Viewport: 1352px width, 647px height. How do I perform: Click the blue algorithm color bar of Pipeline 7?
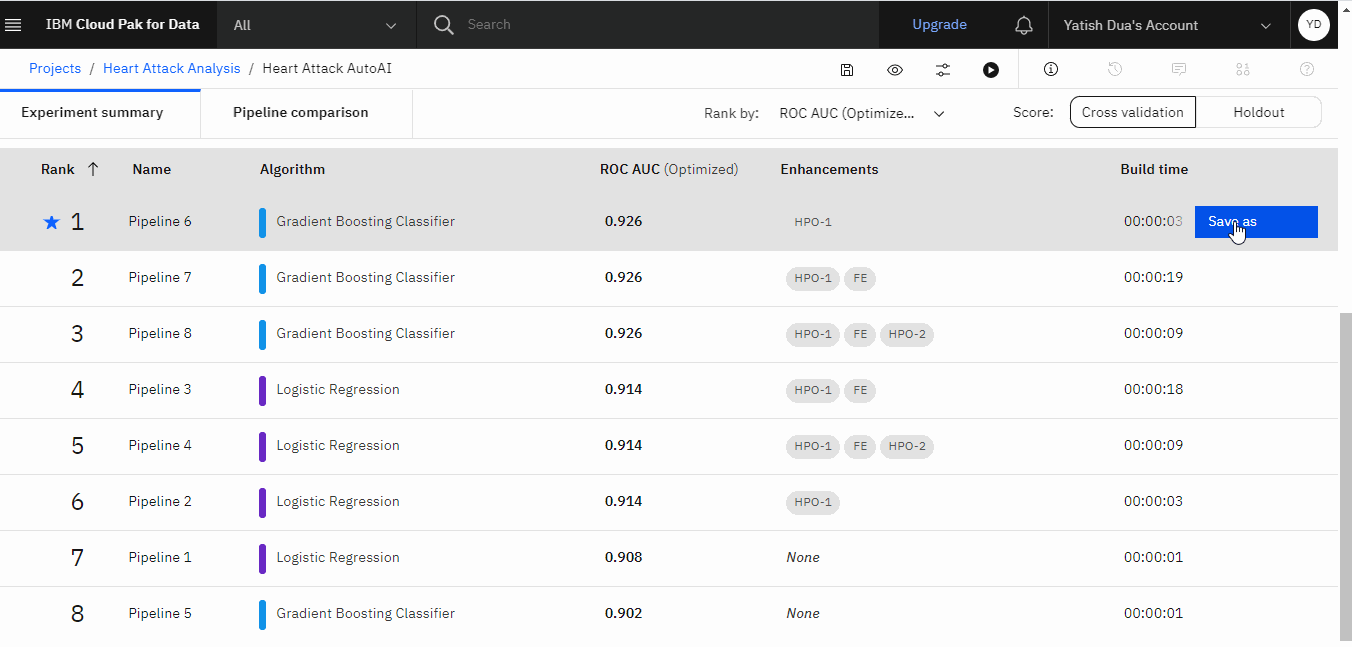click(262, 278)
